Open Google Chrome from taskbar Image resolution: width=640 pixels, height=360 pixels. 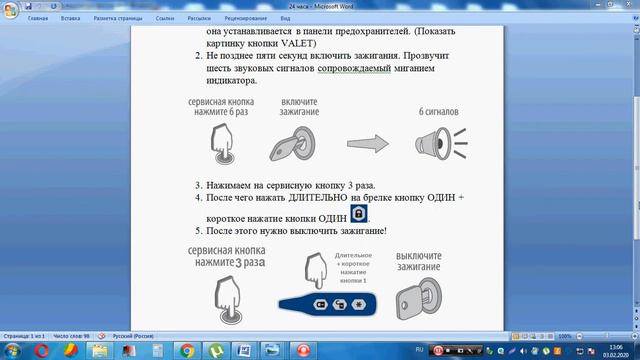(187, 351)
